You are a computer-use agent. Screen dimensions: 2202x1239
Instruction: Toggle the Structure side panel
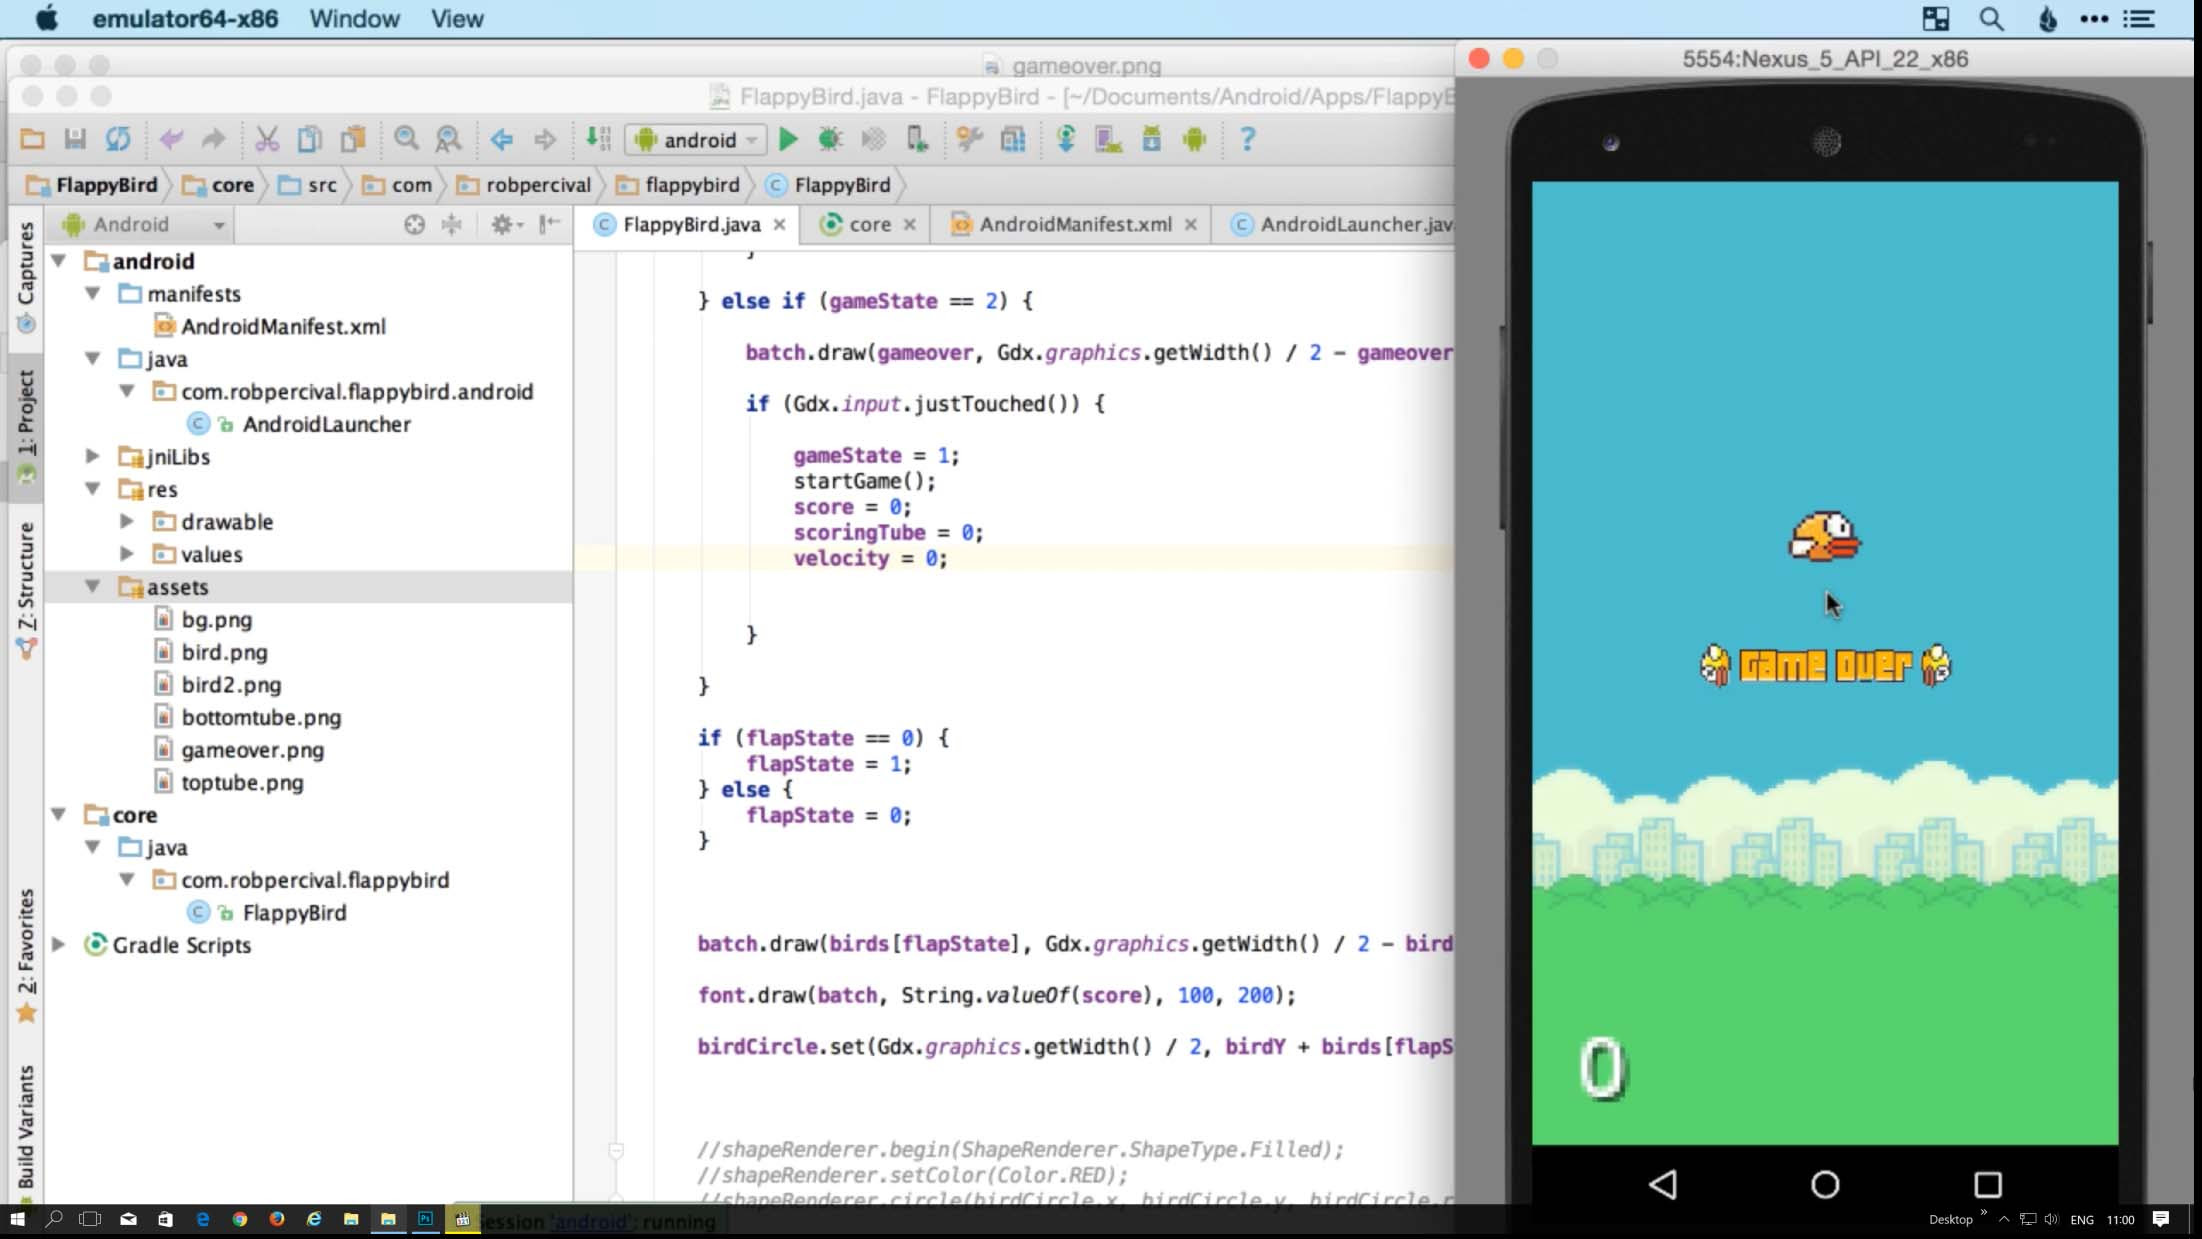pos(26,590)
